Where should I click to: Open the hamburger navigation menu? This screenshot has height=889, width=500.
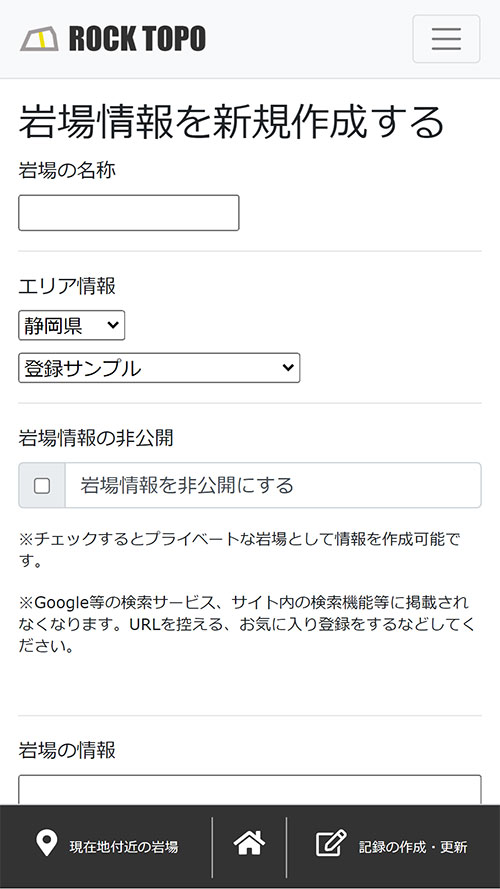click(x=446, y=39)
